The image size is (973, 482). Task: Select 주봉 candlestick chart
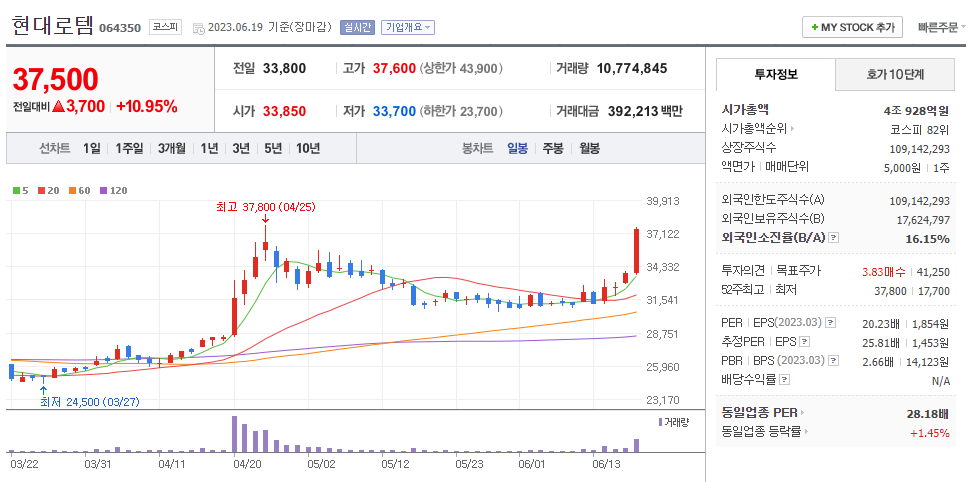tap(553, 149)
